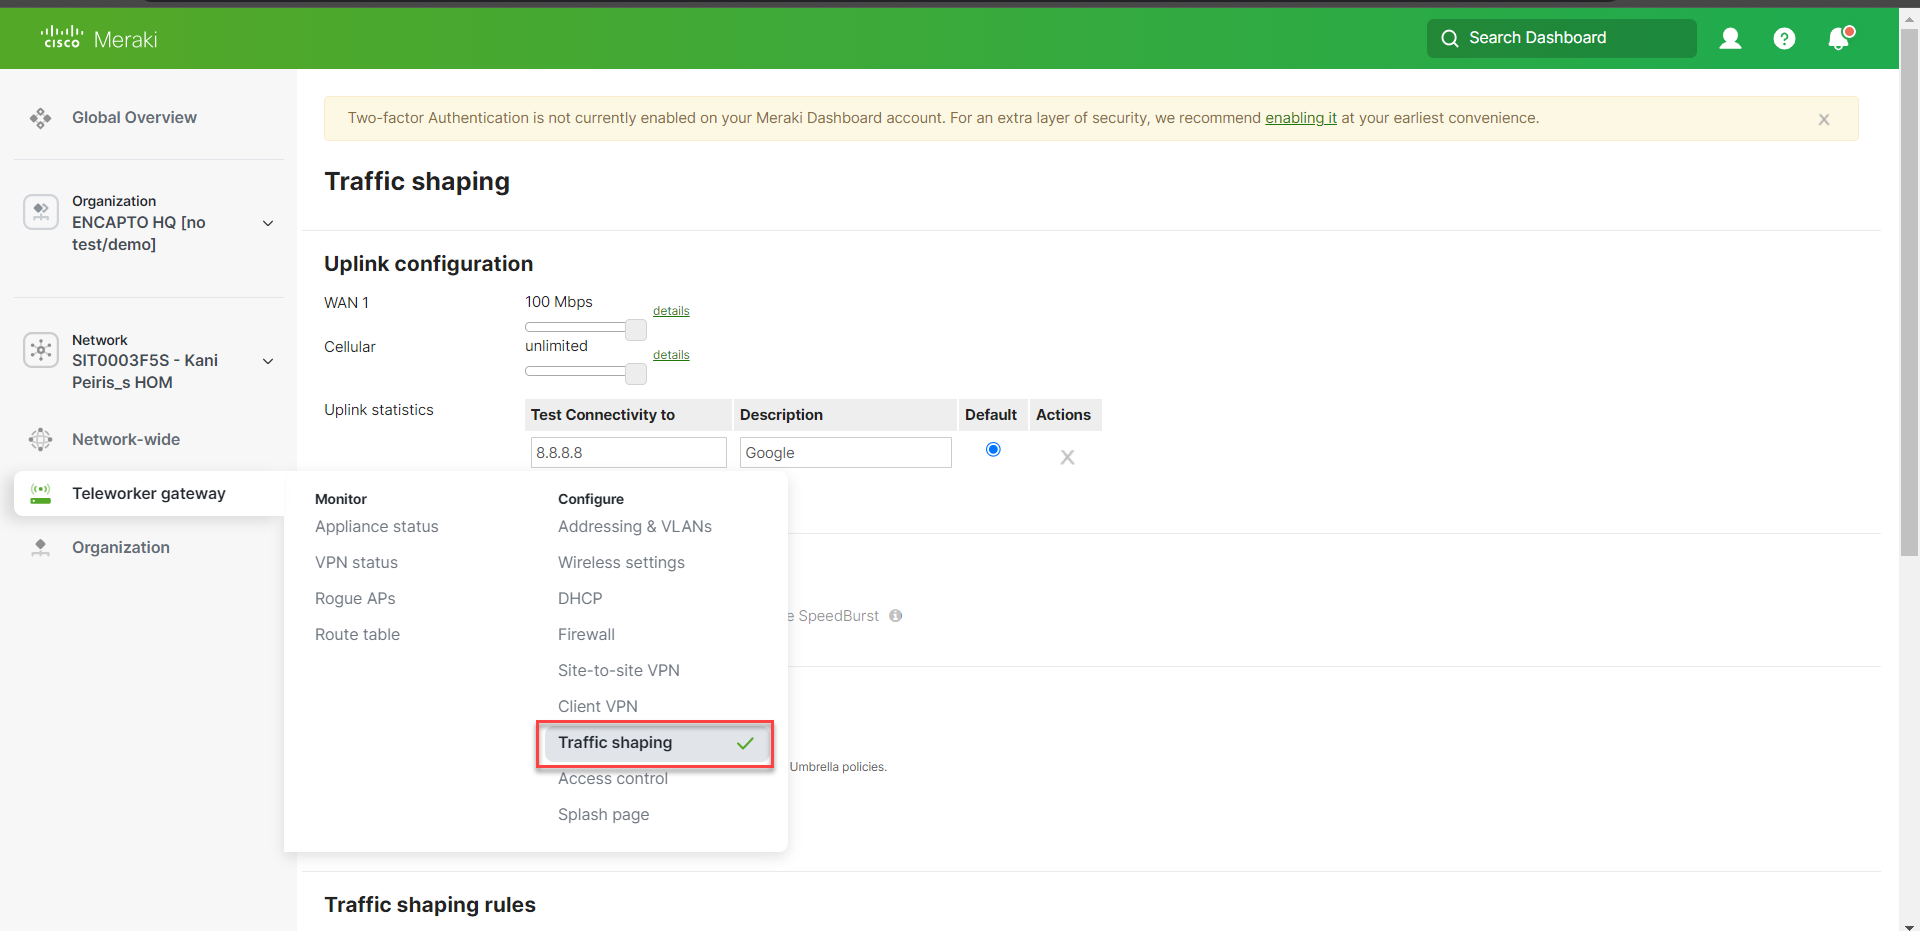Click the WAN 1 bandwidth slider handle
Screen dimensions: 1920x931
click(636, 329)
